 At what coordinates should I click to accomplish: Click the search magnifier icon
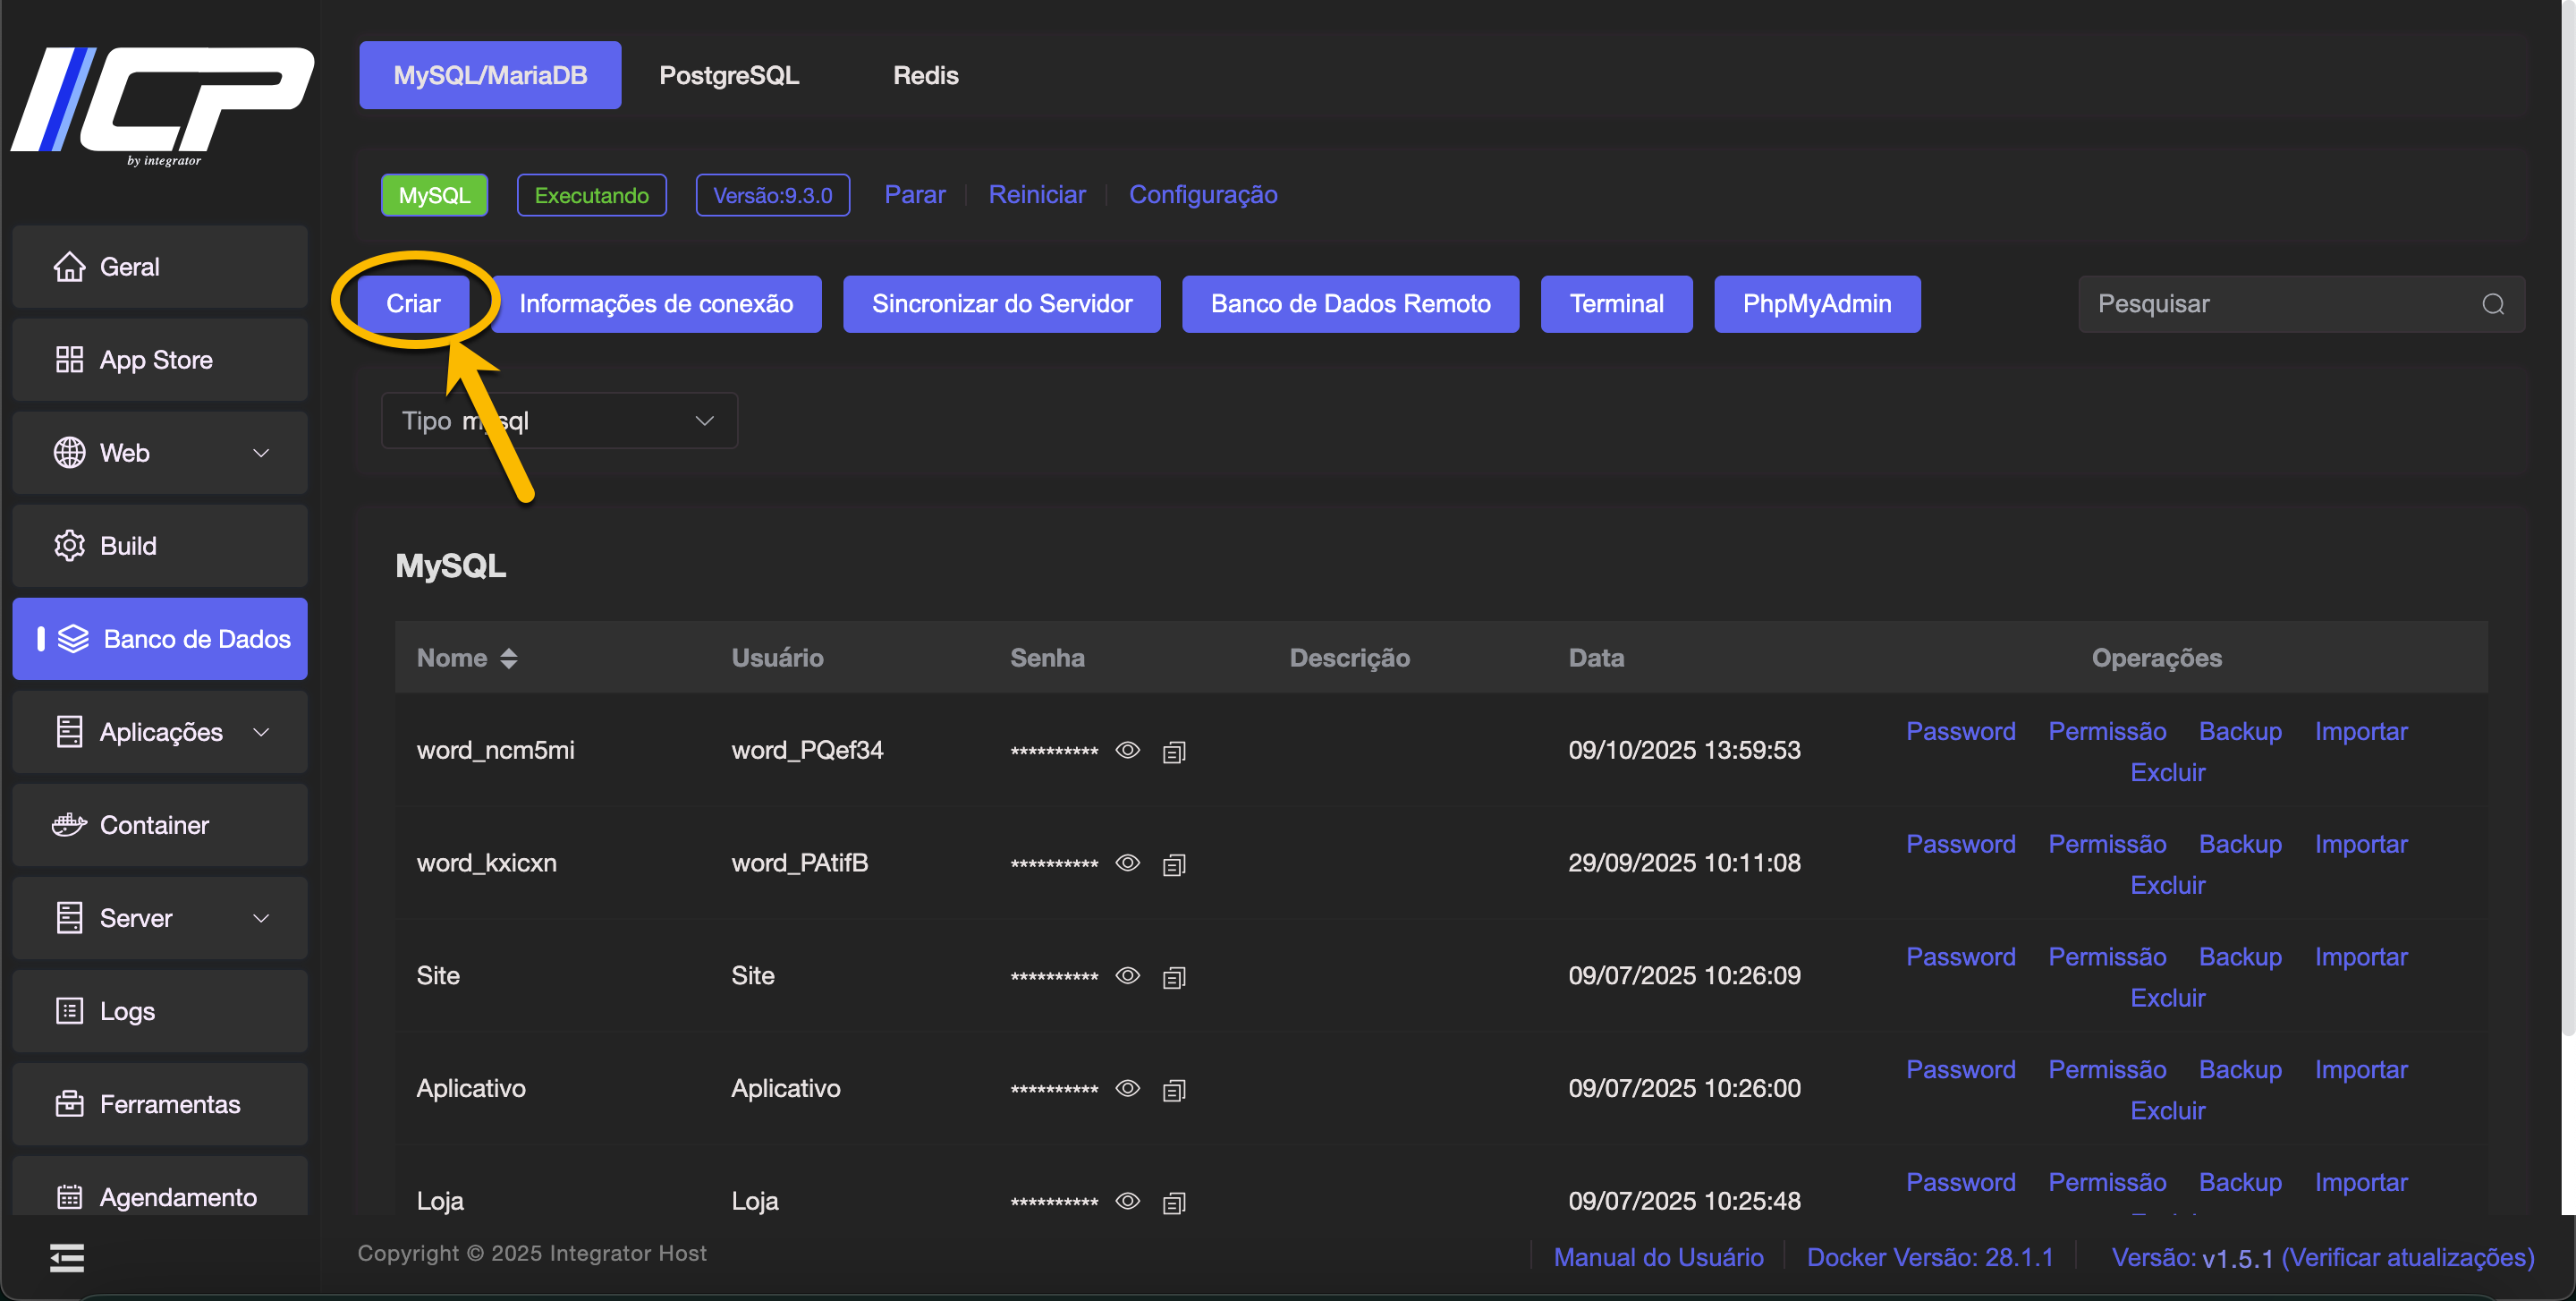(x=2492, y=304)
